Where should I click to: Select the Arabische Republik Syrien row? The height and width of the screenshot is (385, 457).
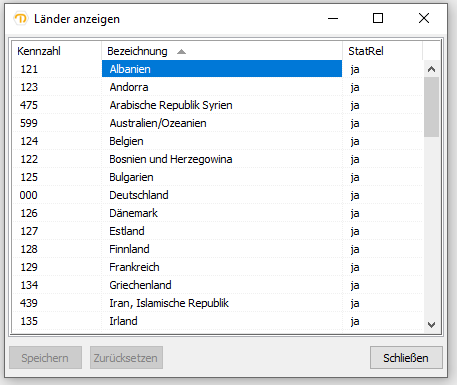(217, 105)
